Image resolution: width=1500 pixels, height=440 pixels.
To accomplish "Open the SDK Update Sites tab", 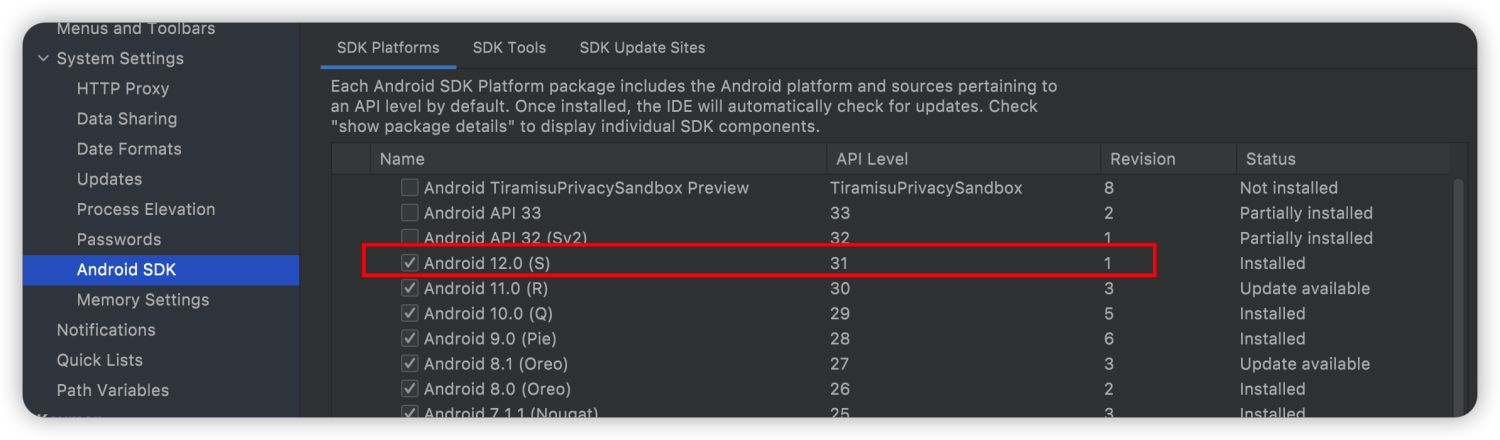I will tap(642, 48).
